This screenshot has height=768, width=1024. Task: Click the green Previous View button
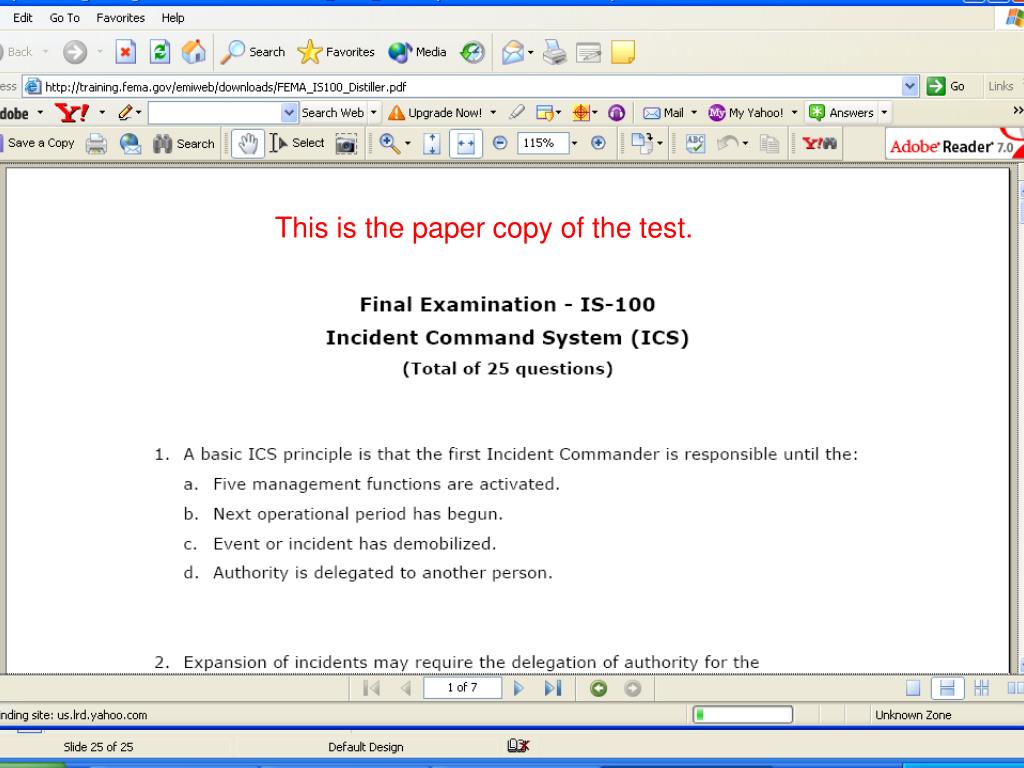click(x=598, y=688)
